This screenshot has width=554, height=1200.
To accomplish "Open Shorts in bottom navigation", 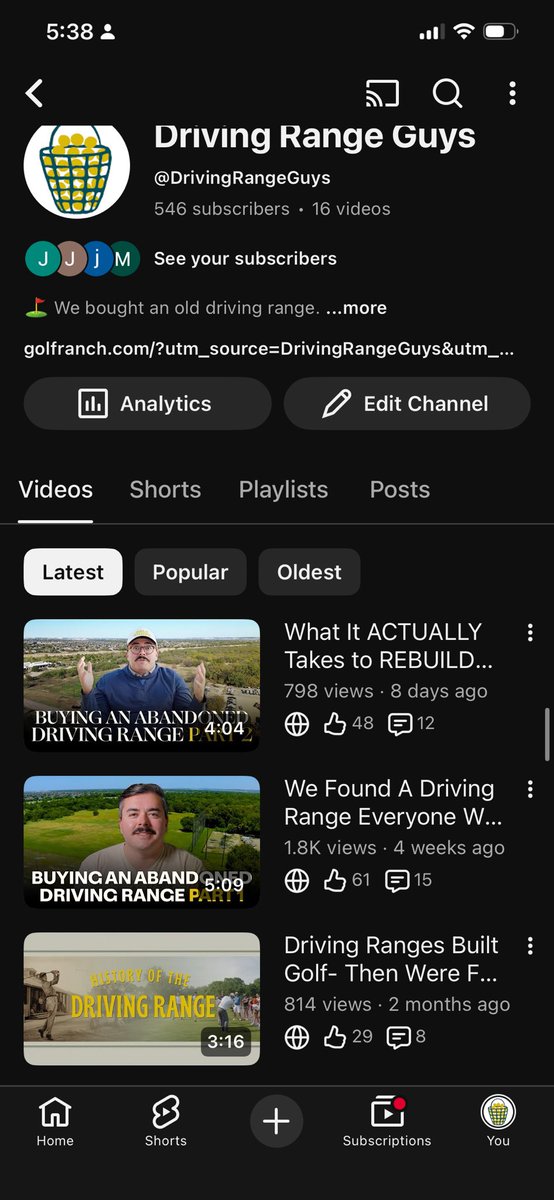I will point(165,1121).
